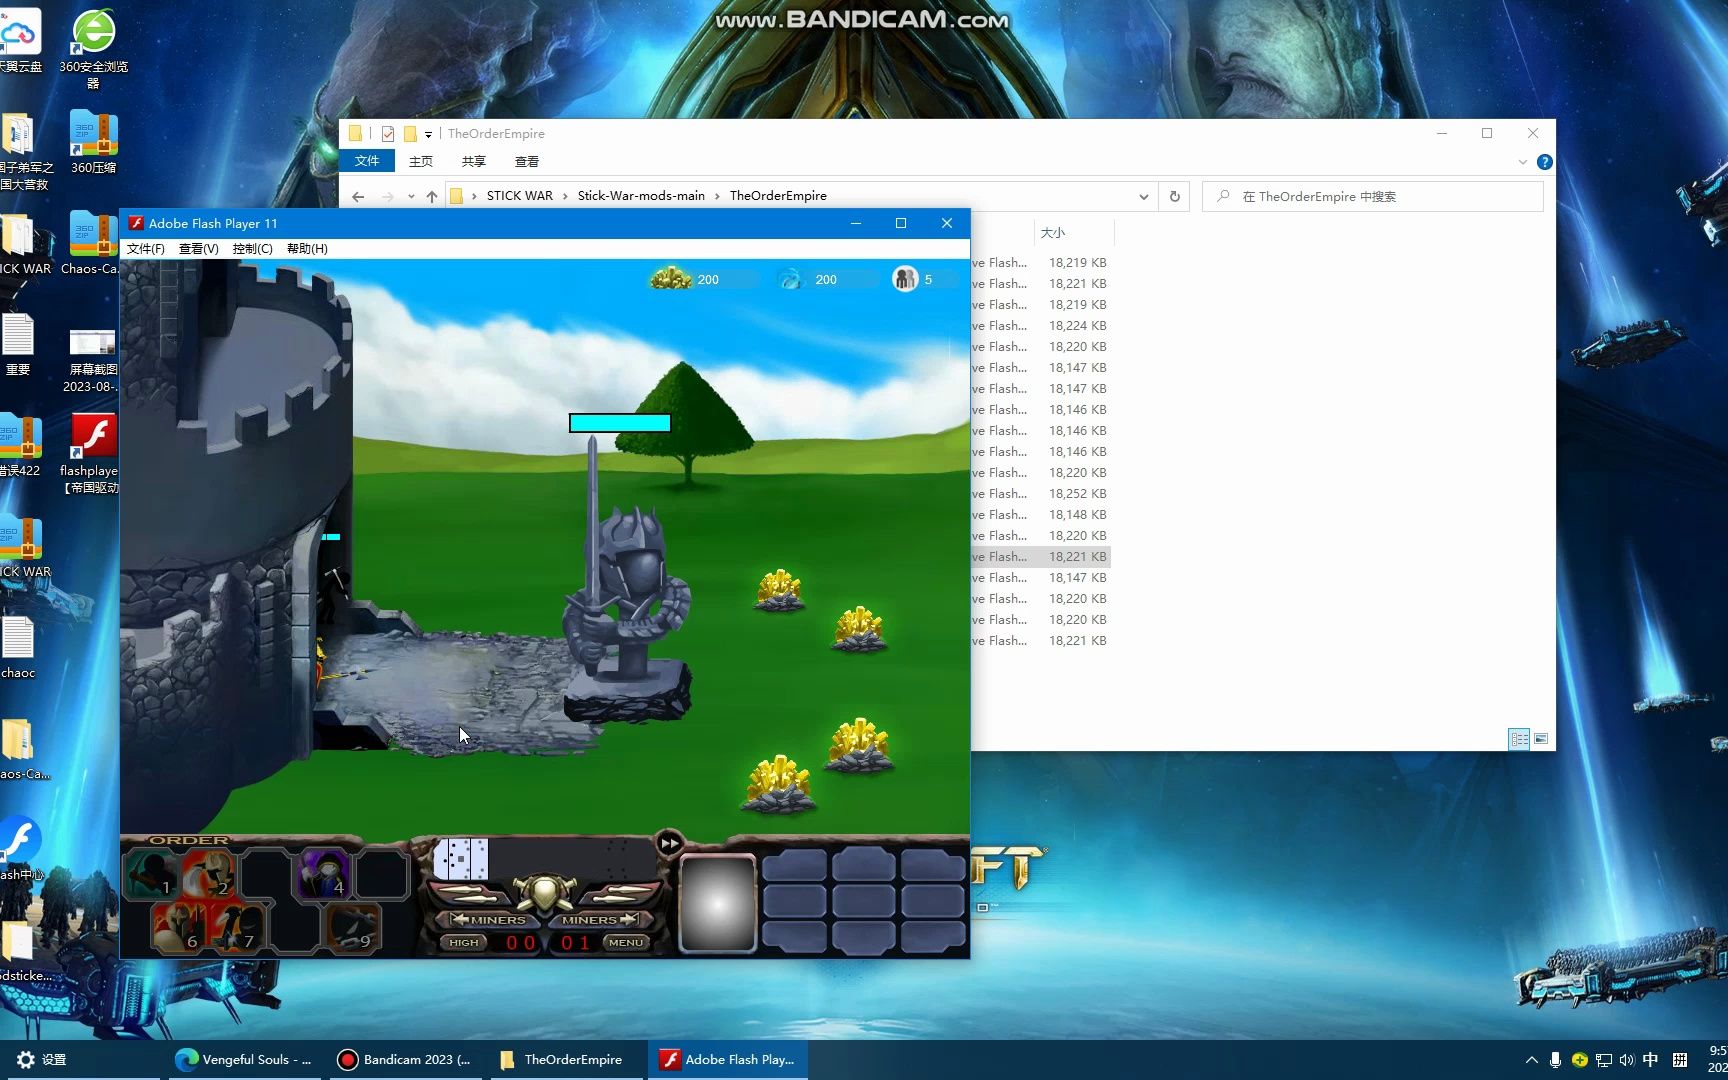
Task: Send miners left with MINERS arrow button
Action: [x=490, y=920]
